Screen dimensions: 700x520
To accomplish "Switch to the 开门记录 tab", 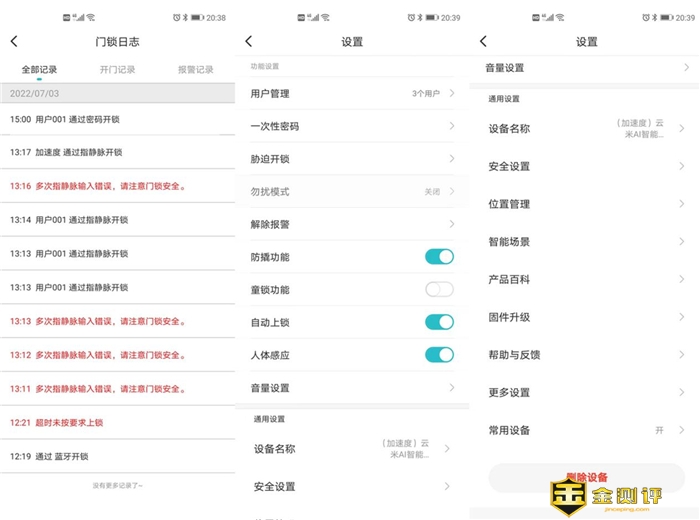I will pos(117,70).
